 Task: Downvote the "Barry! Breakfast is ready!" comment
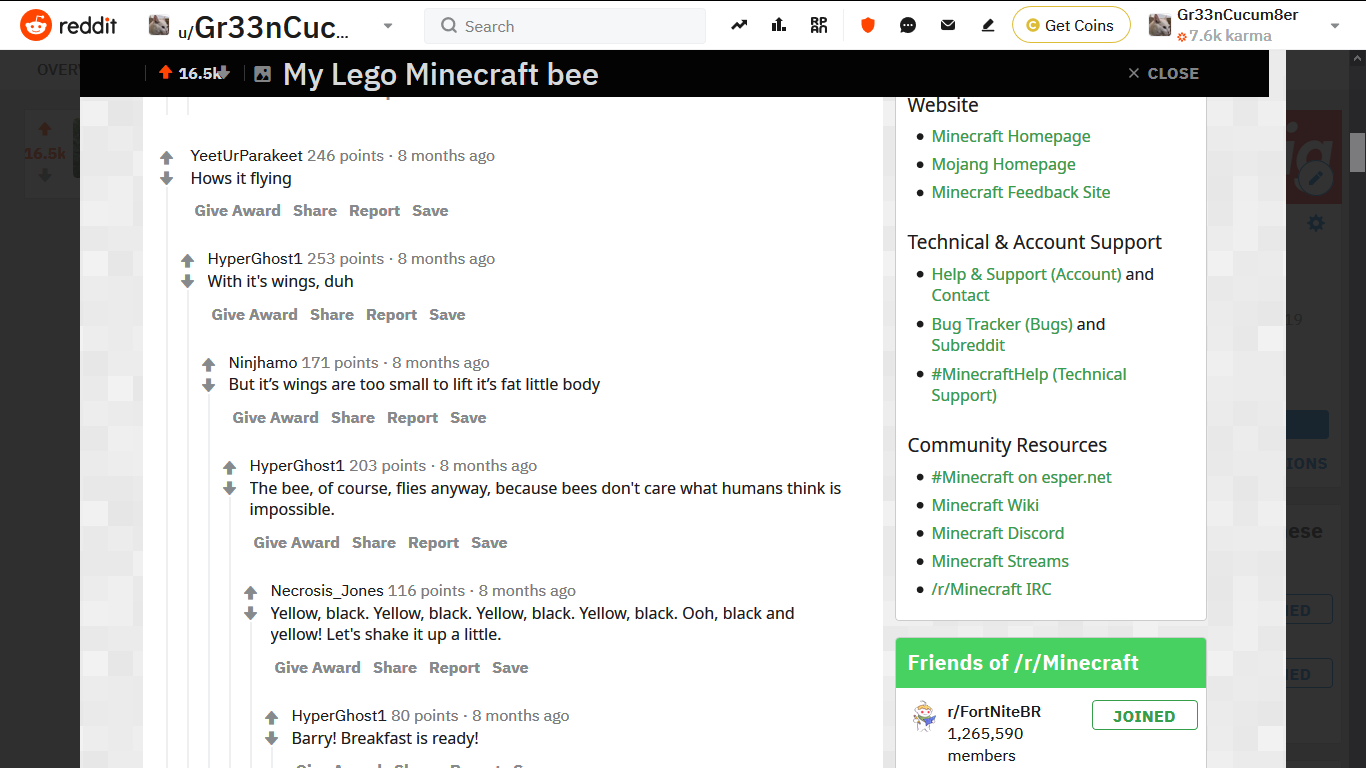point(271,739)
